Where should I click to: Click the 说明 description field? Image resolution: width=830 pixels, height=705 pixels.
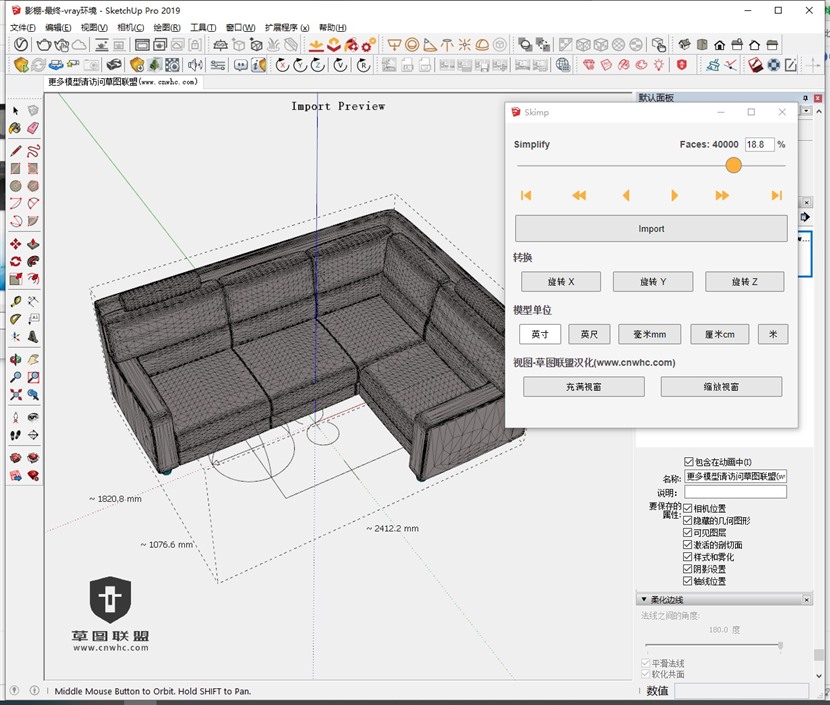pyautogui.click(x=735, y=492)
